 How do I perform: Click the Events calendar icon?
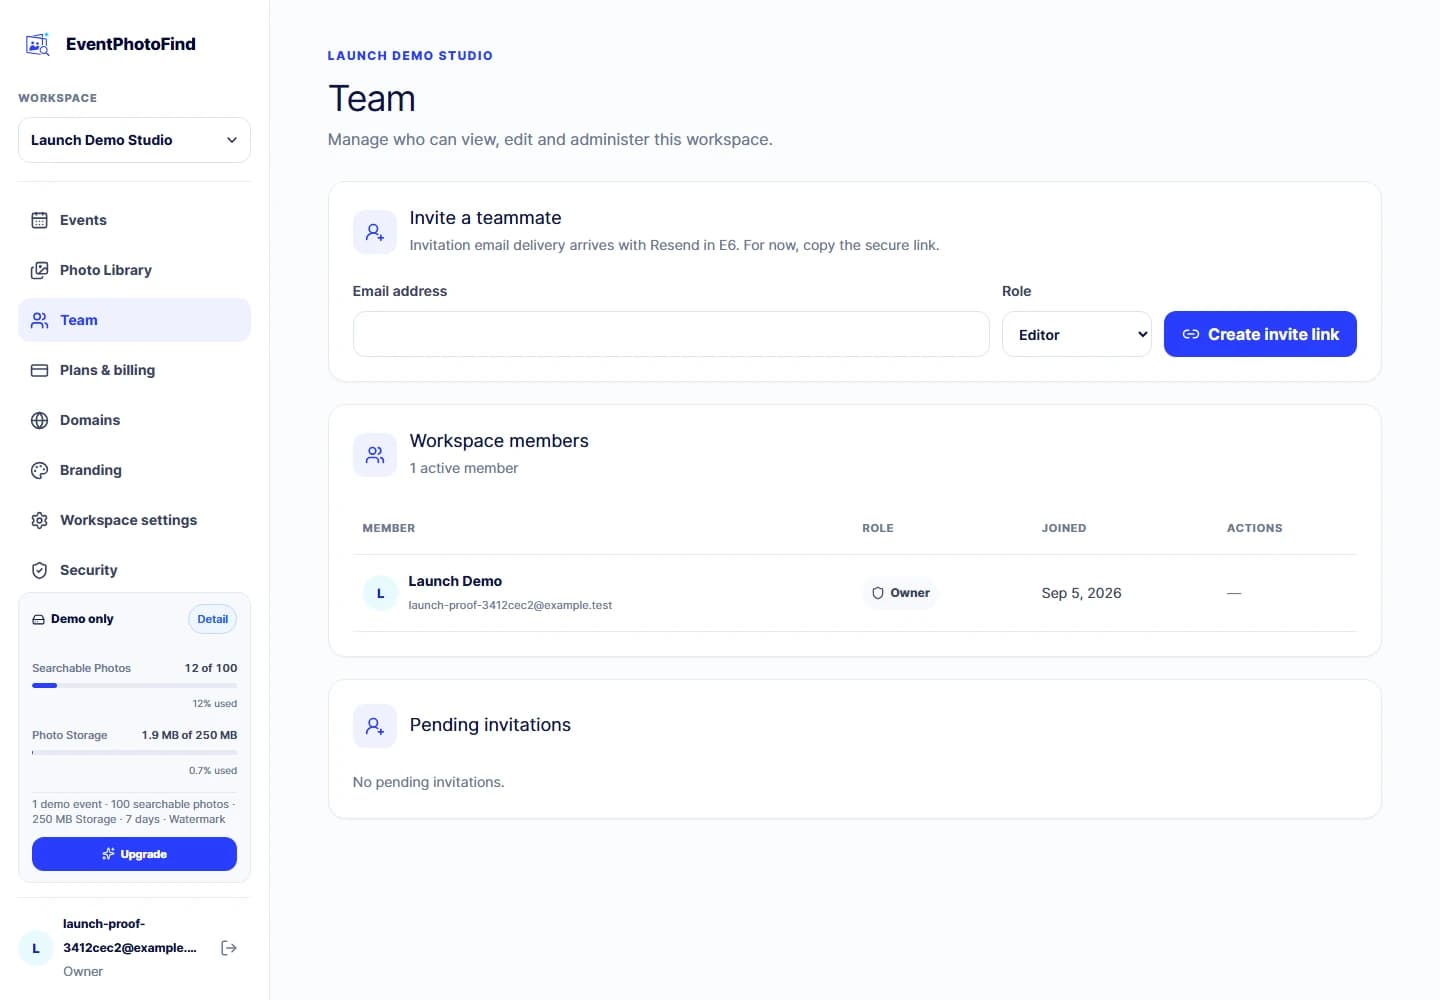tap(40, 220)
